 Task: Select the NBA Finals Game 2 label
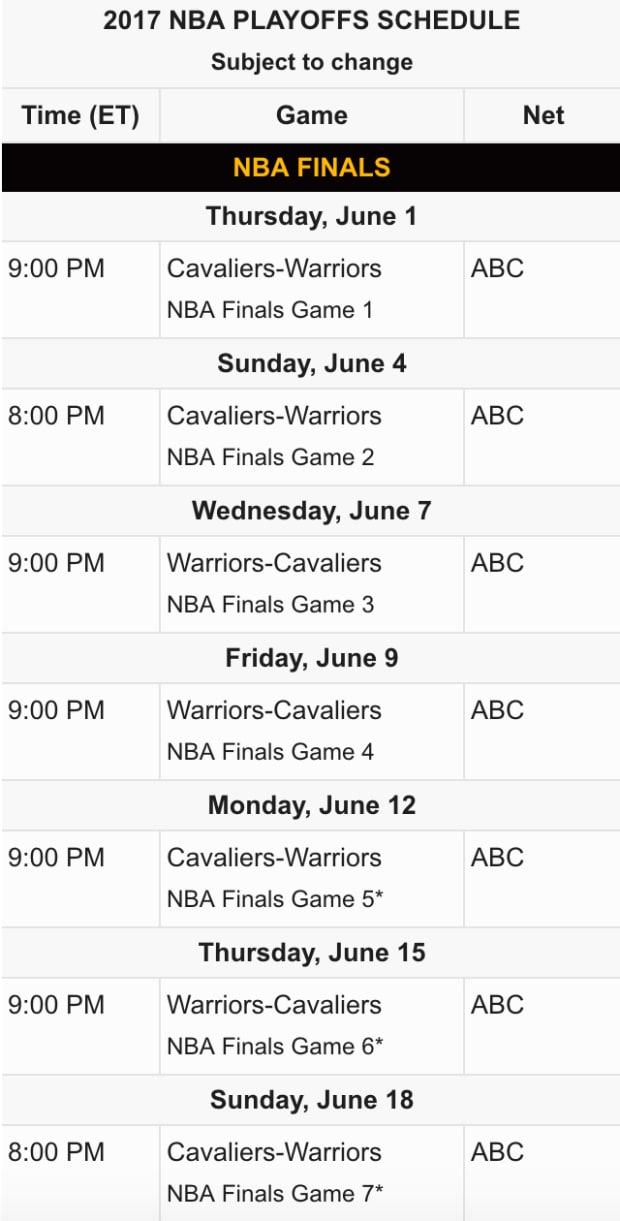(270, 457)
